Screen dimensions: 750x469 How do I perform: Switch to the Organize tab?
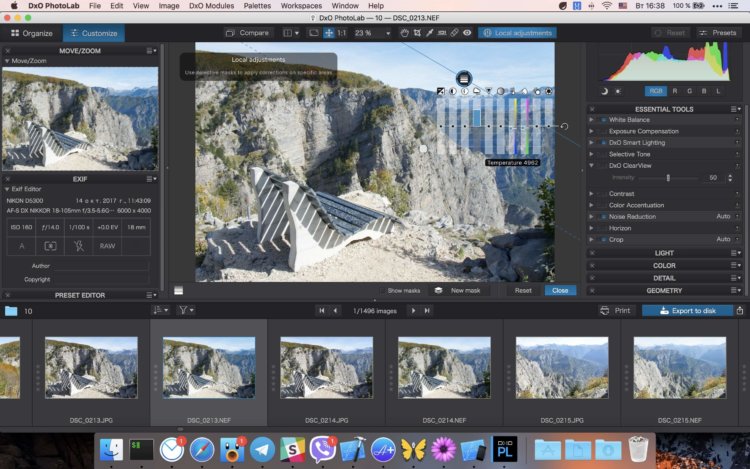[32, 33]
